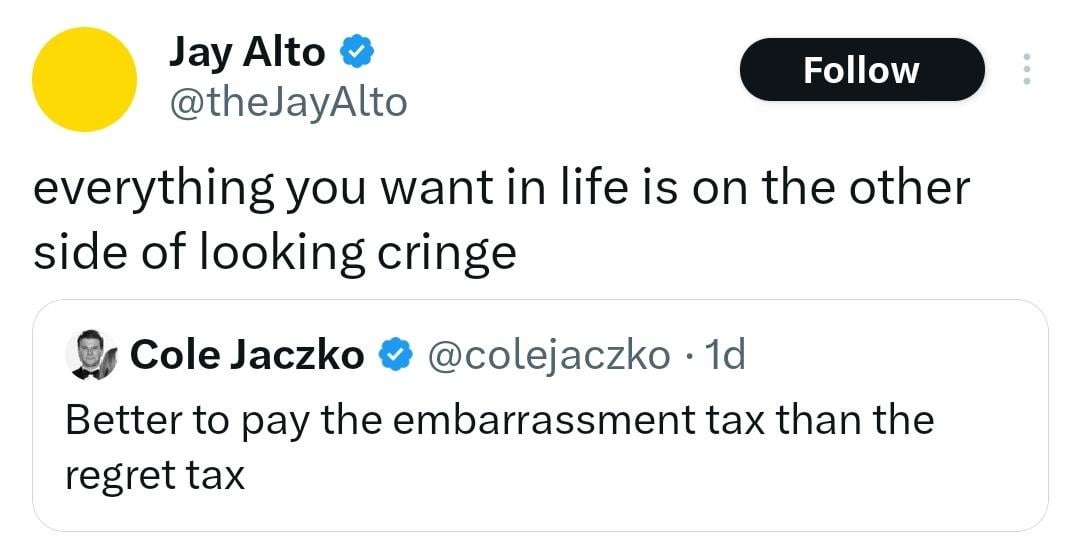Click the 'regret tax' text in quote
Screen dimensions: 1079x559
tap(154, 474)
